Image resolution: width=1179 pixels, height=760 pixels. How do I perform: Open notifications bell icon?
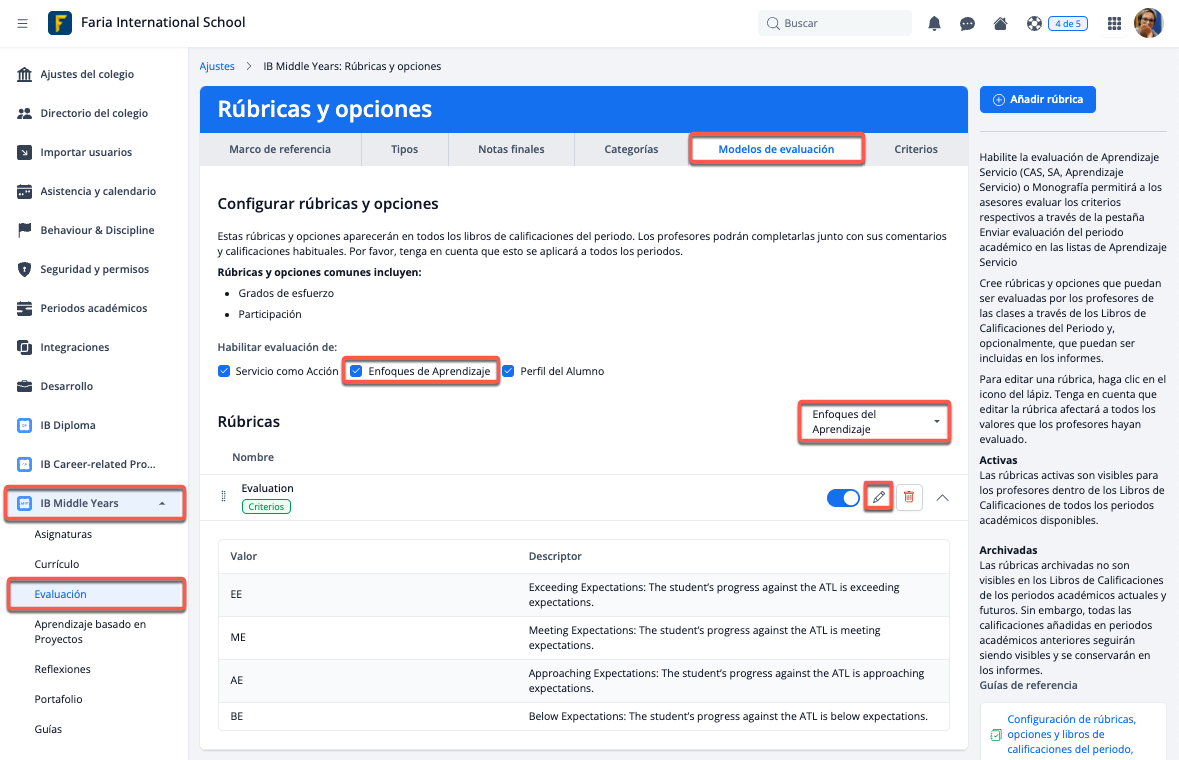click(x=934, y=23)
